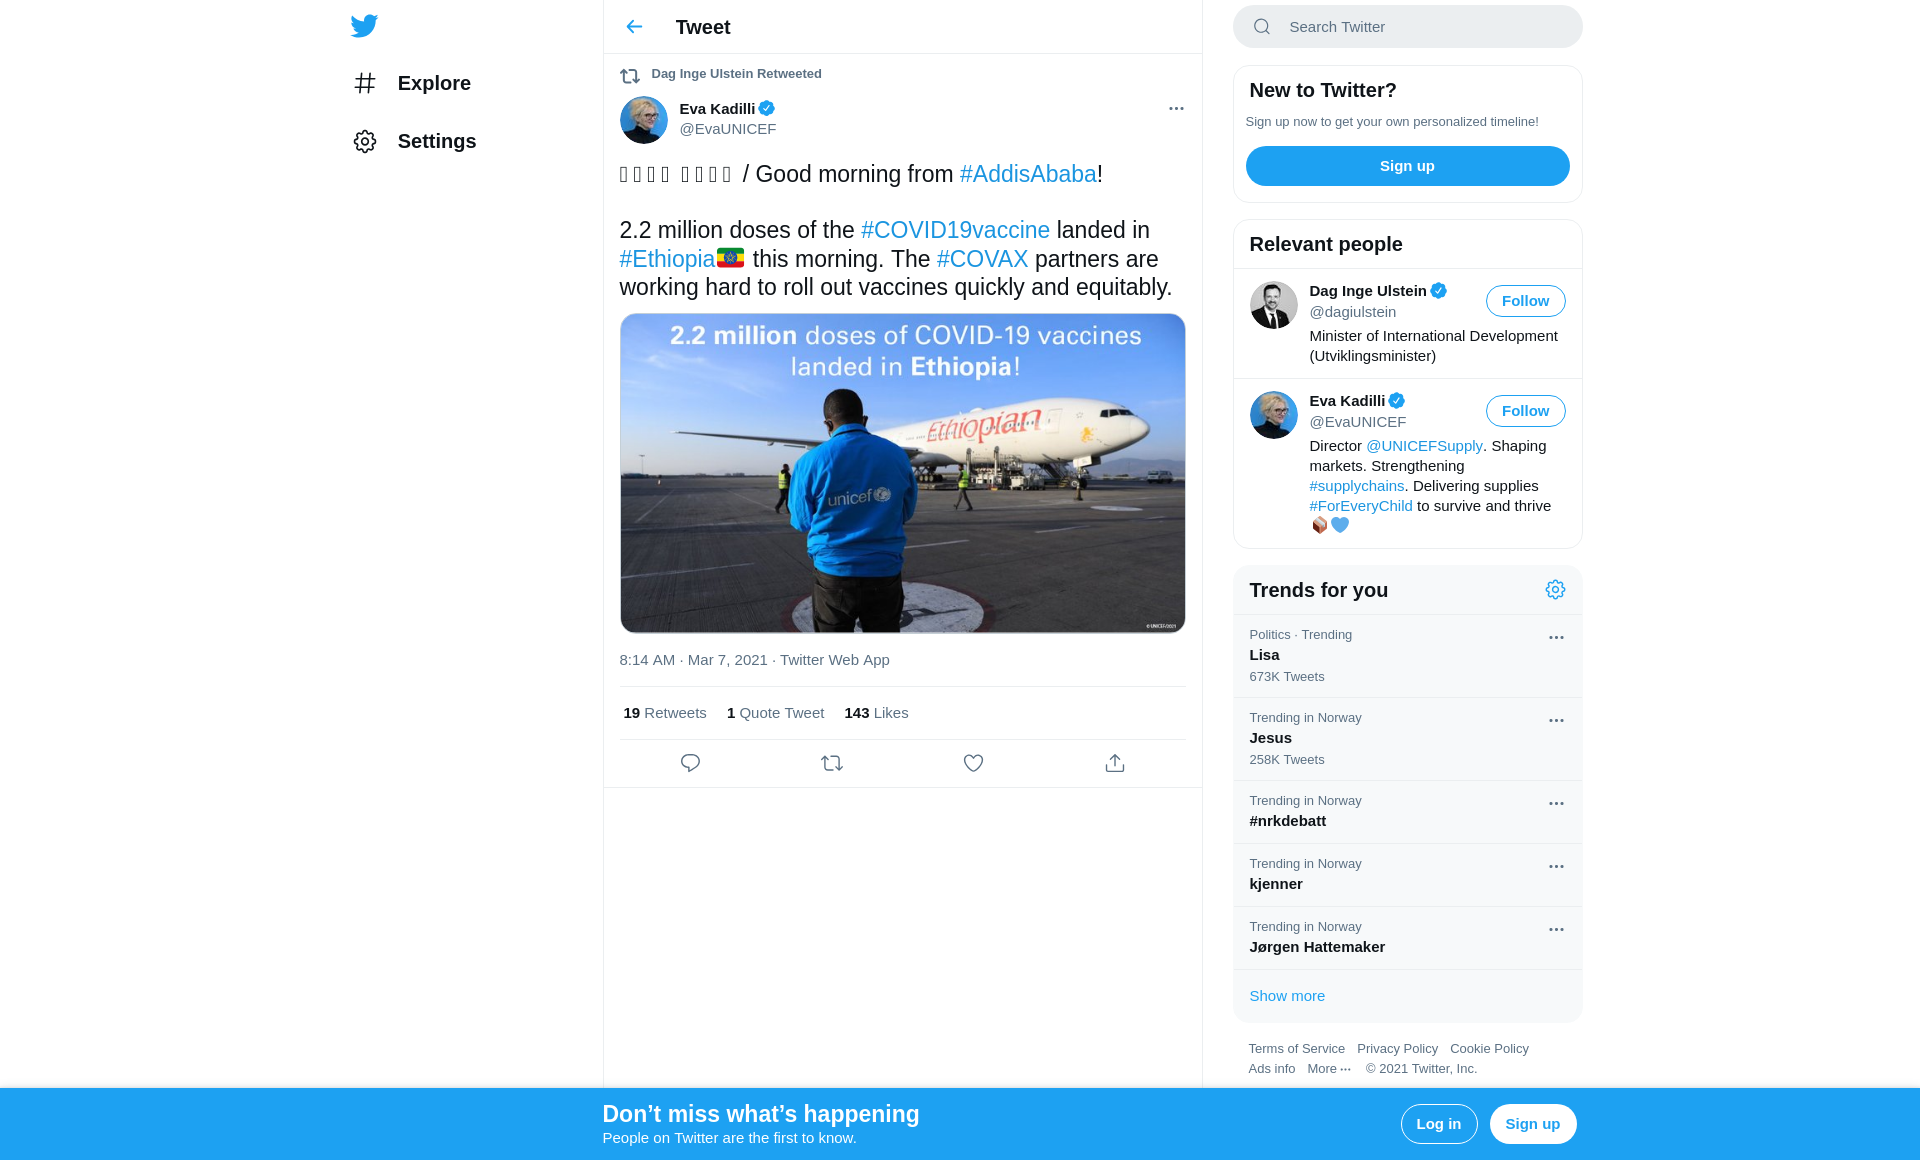The width and height of the screenshot is (1920, 1160).
Task: Click the Settings gear icon in the sidebar
Action: (365, 141)
